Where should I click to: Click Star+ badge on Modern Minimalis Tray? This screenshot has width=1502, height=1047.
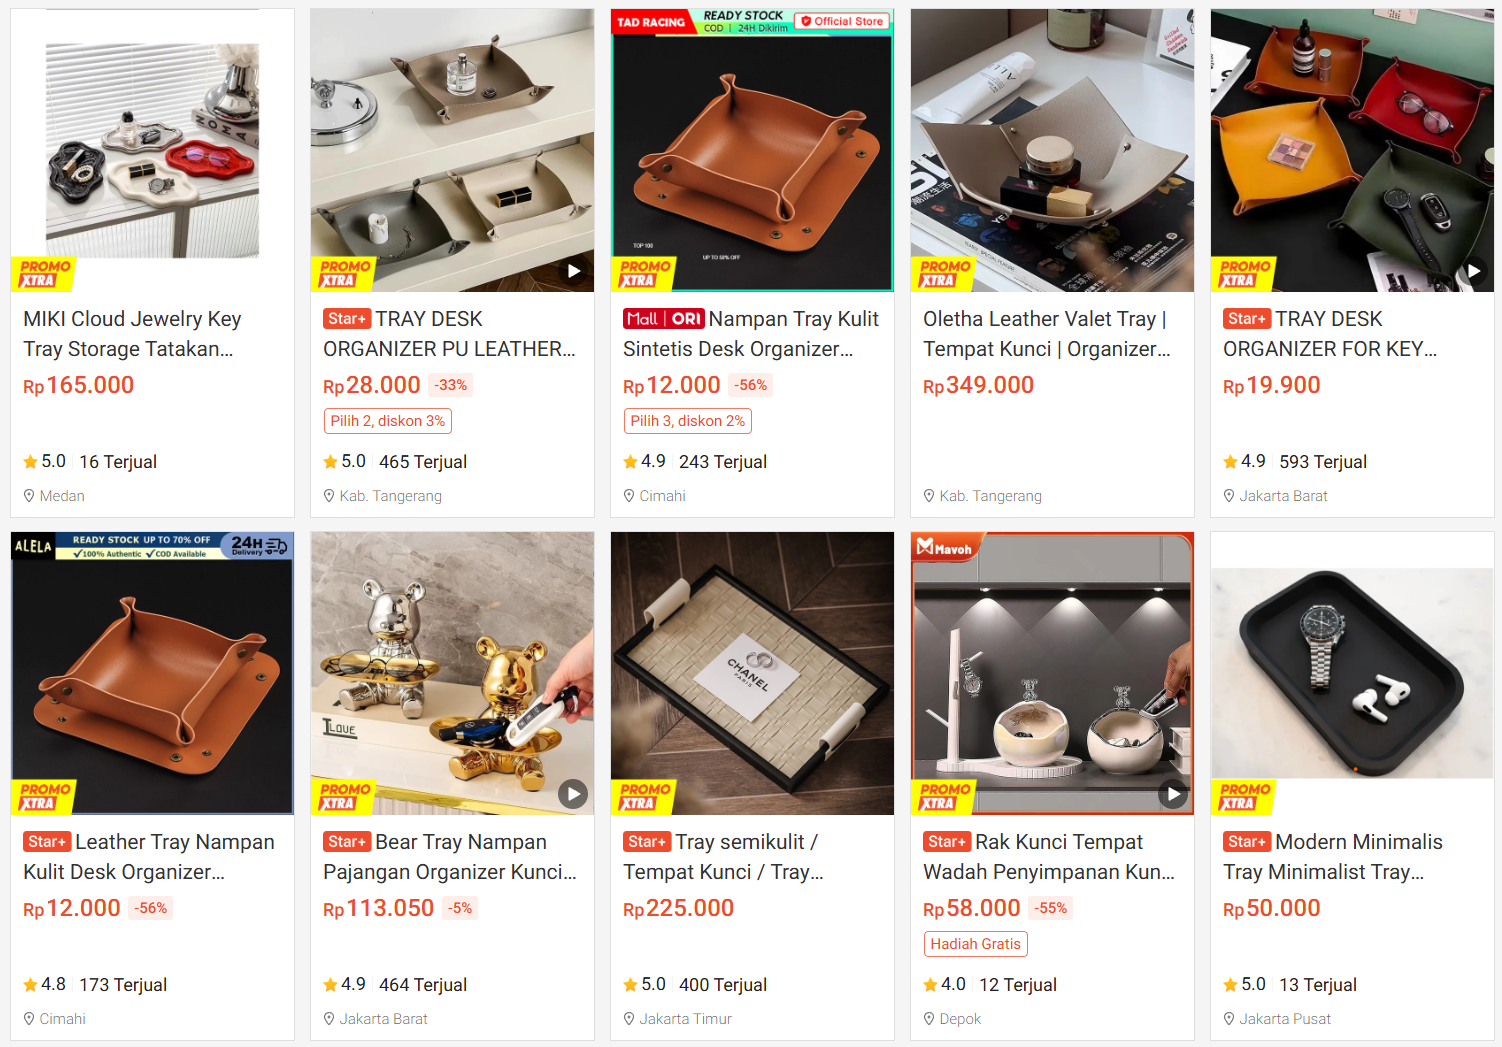pyautogui.click(x=1247, y=842)
